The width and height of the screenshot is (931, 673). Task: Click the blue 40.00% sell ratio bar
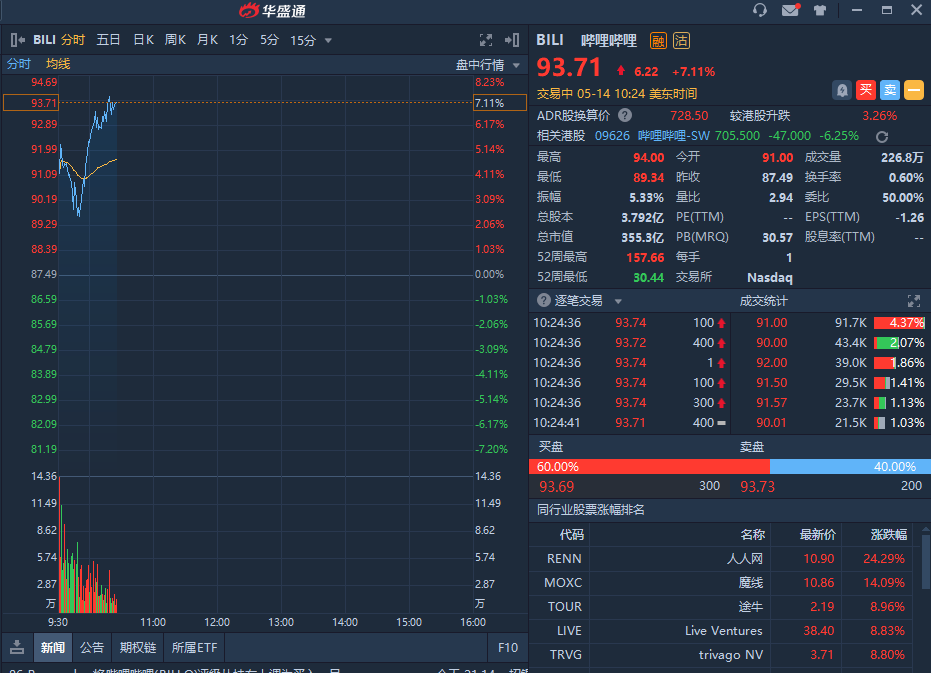(x=850, y=466)
